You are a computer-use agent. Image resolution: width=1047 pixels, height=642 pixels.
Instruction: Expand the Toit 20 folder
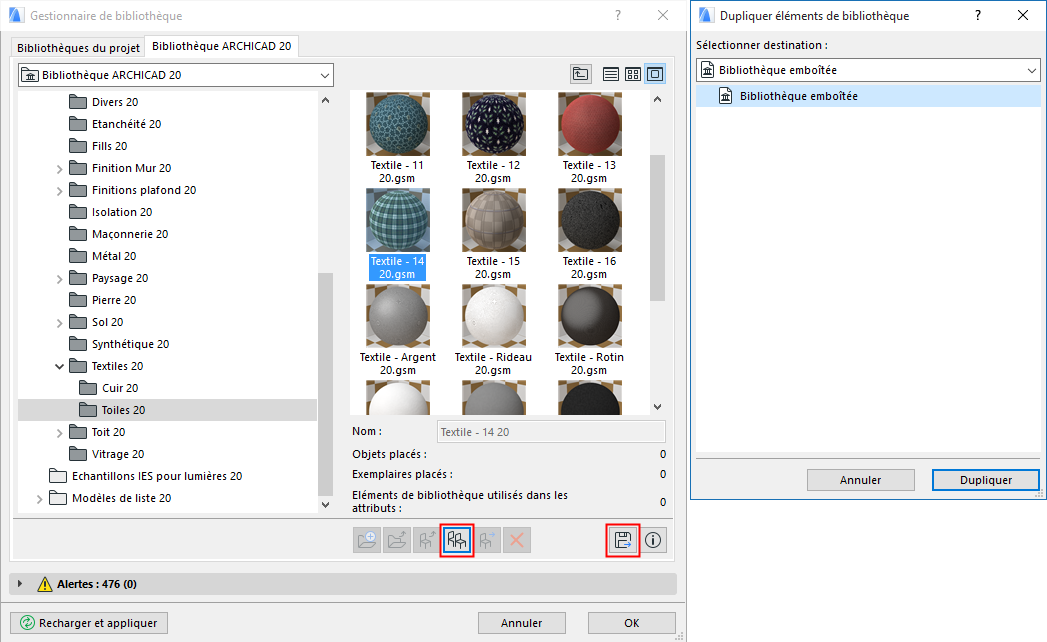(59, 434)
